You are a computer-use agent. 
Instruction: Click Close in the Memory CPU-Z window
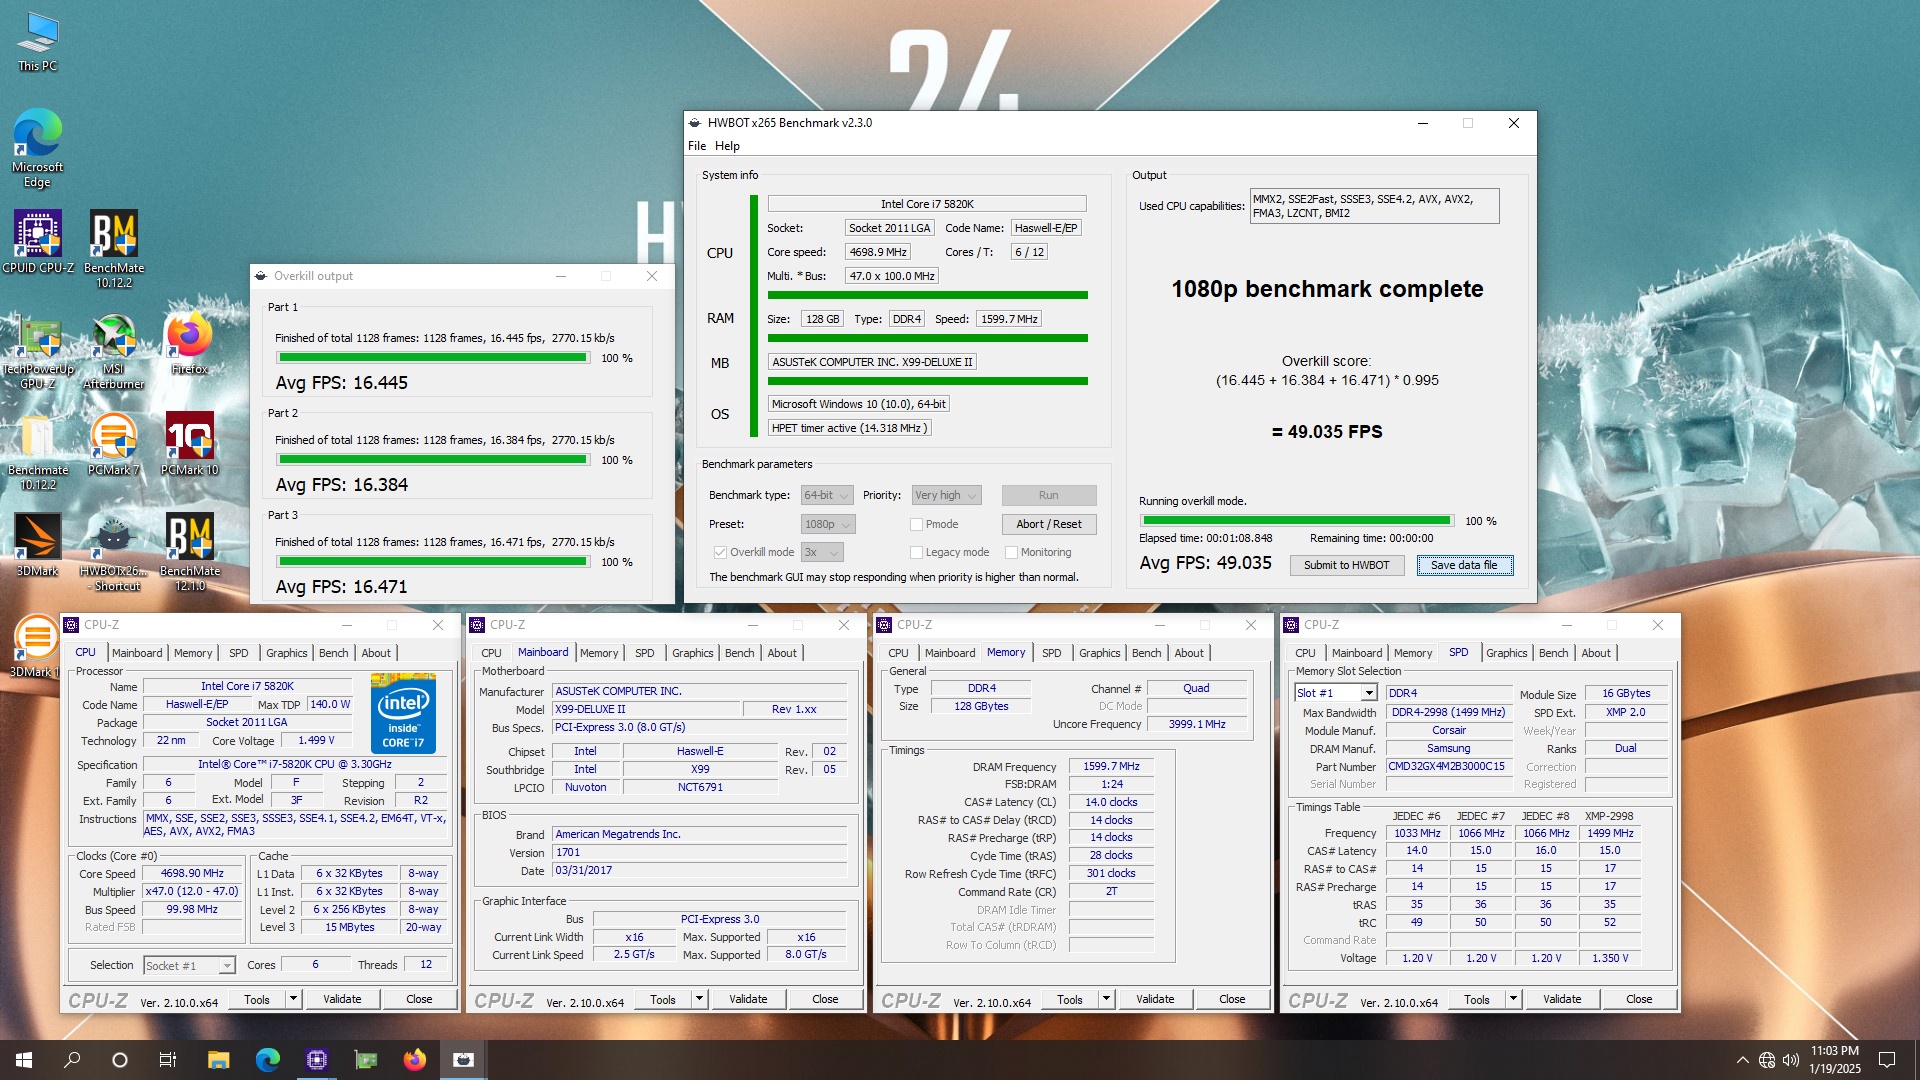(1232, 999)
